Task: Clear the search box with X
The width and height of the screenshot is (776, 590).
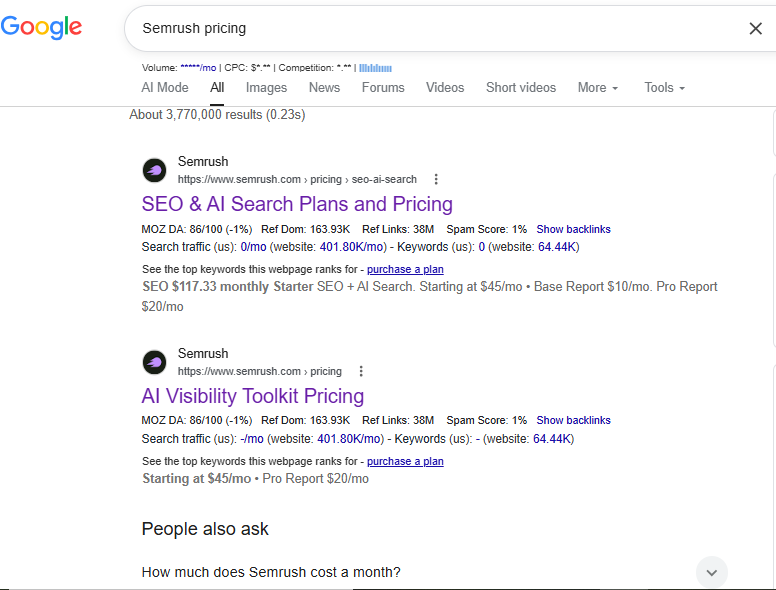Action: 755,29
